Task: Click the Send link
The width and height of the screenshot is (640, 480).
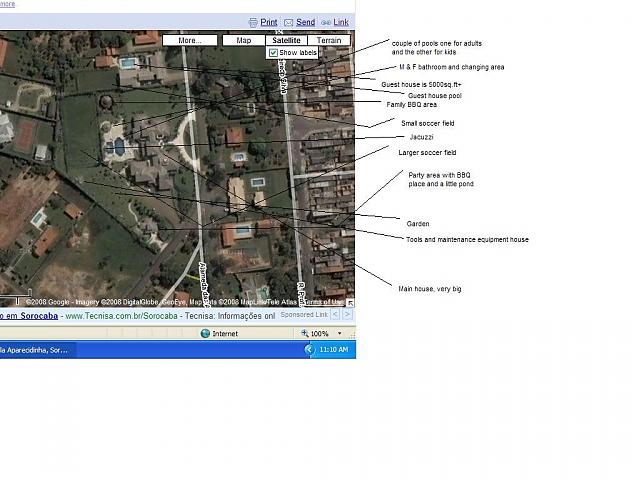Action: (x=305, y=22)
